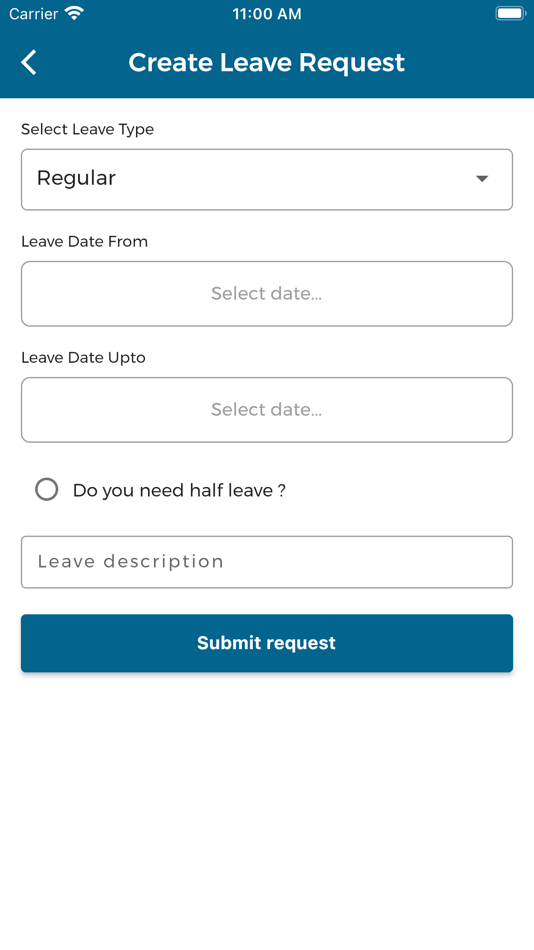Tap 'Select date...' under Leave Date Upto

(266, 410)
